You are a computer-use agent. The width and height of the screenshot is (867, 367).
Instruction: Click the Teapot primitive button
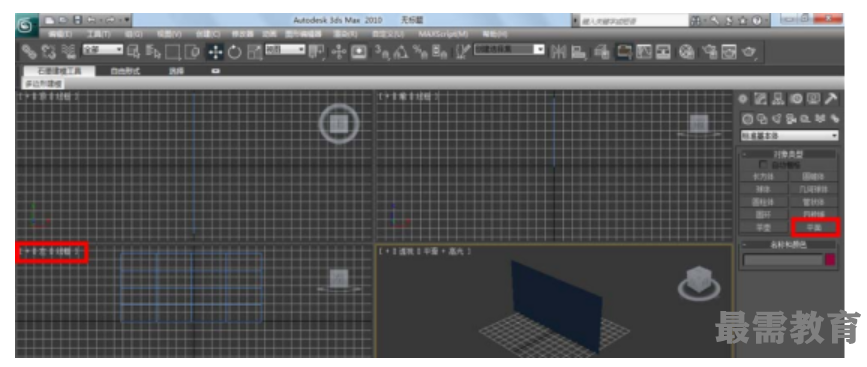764,227
